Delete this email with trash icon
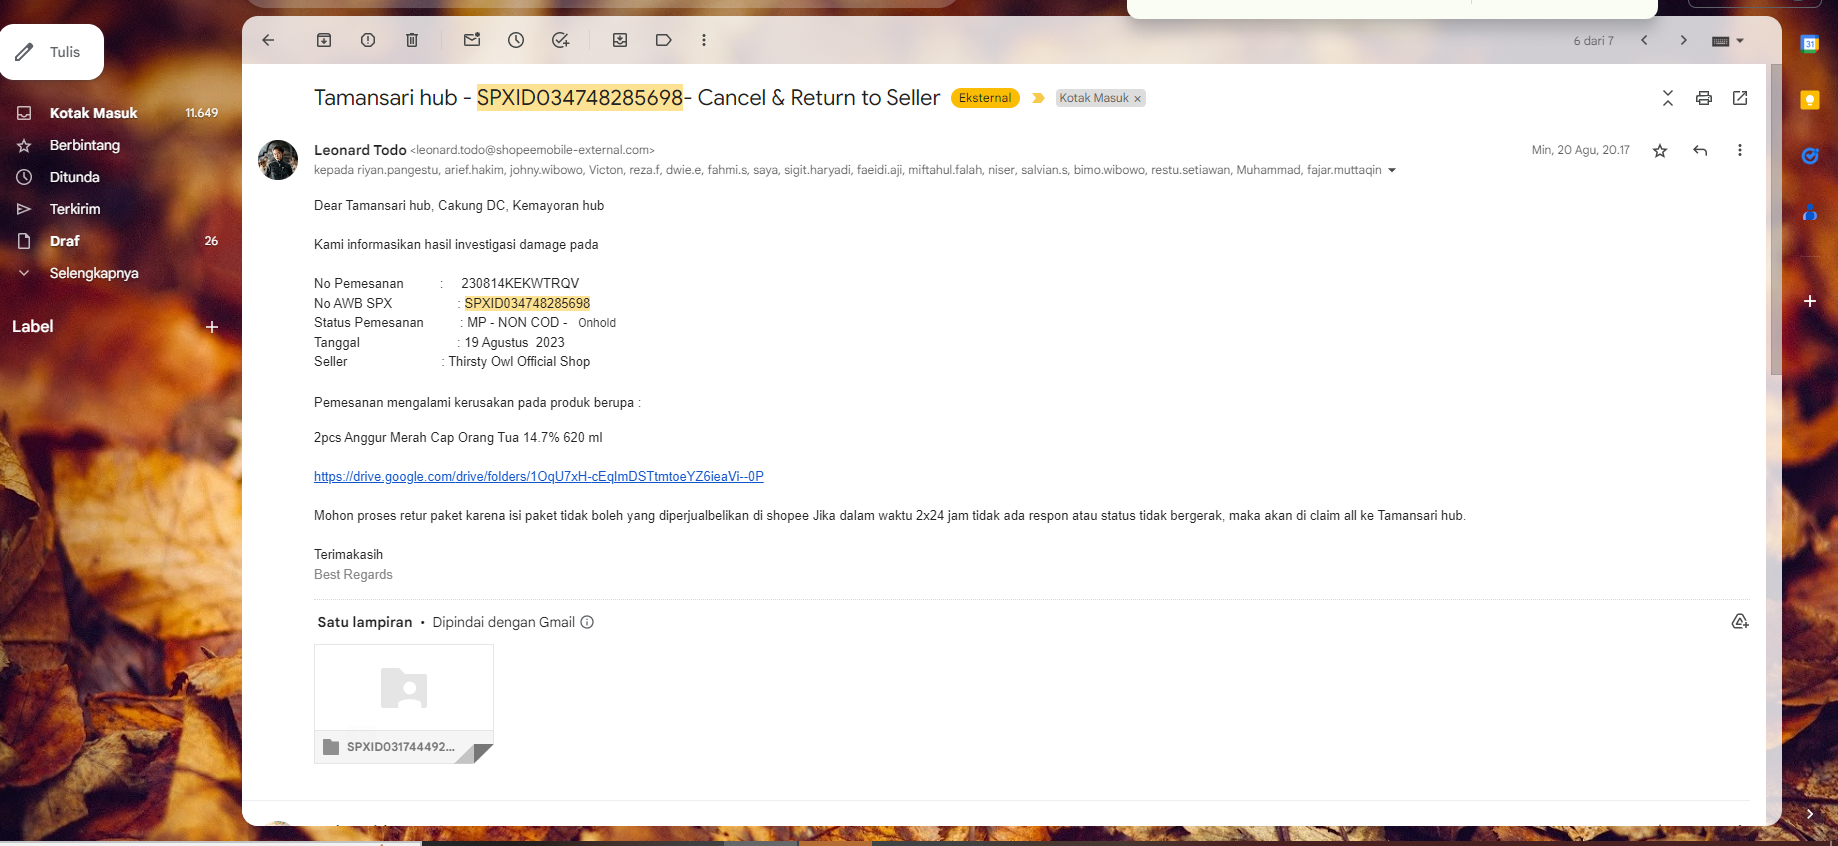Viewport: 1838px width, 846px height. [x=412, y=40]
